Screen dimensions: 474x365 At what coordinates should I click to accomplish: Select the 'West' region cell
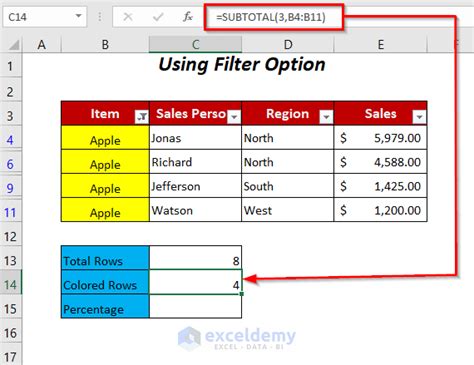point(287,210)
